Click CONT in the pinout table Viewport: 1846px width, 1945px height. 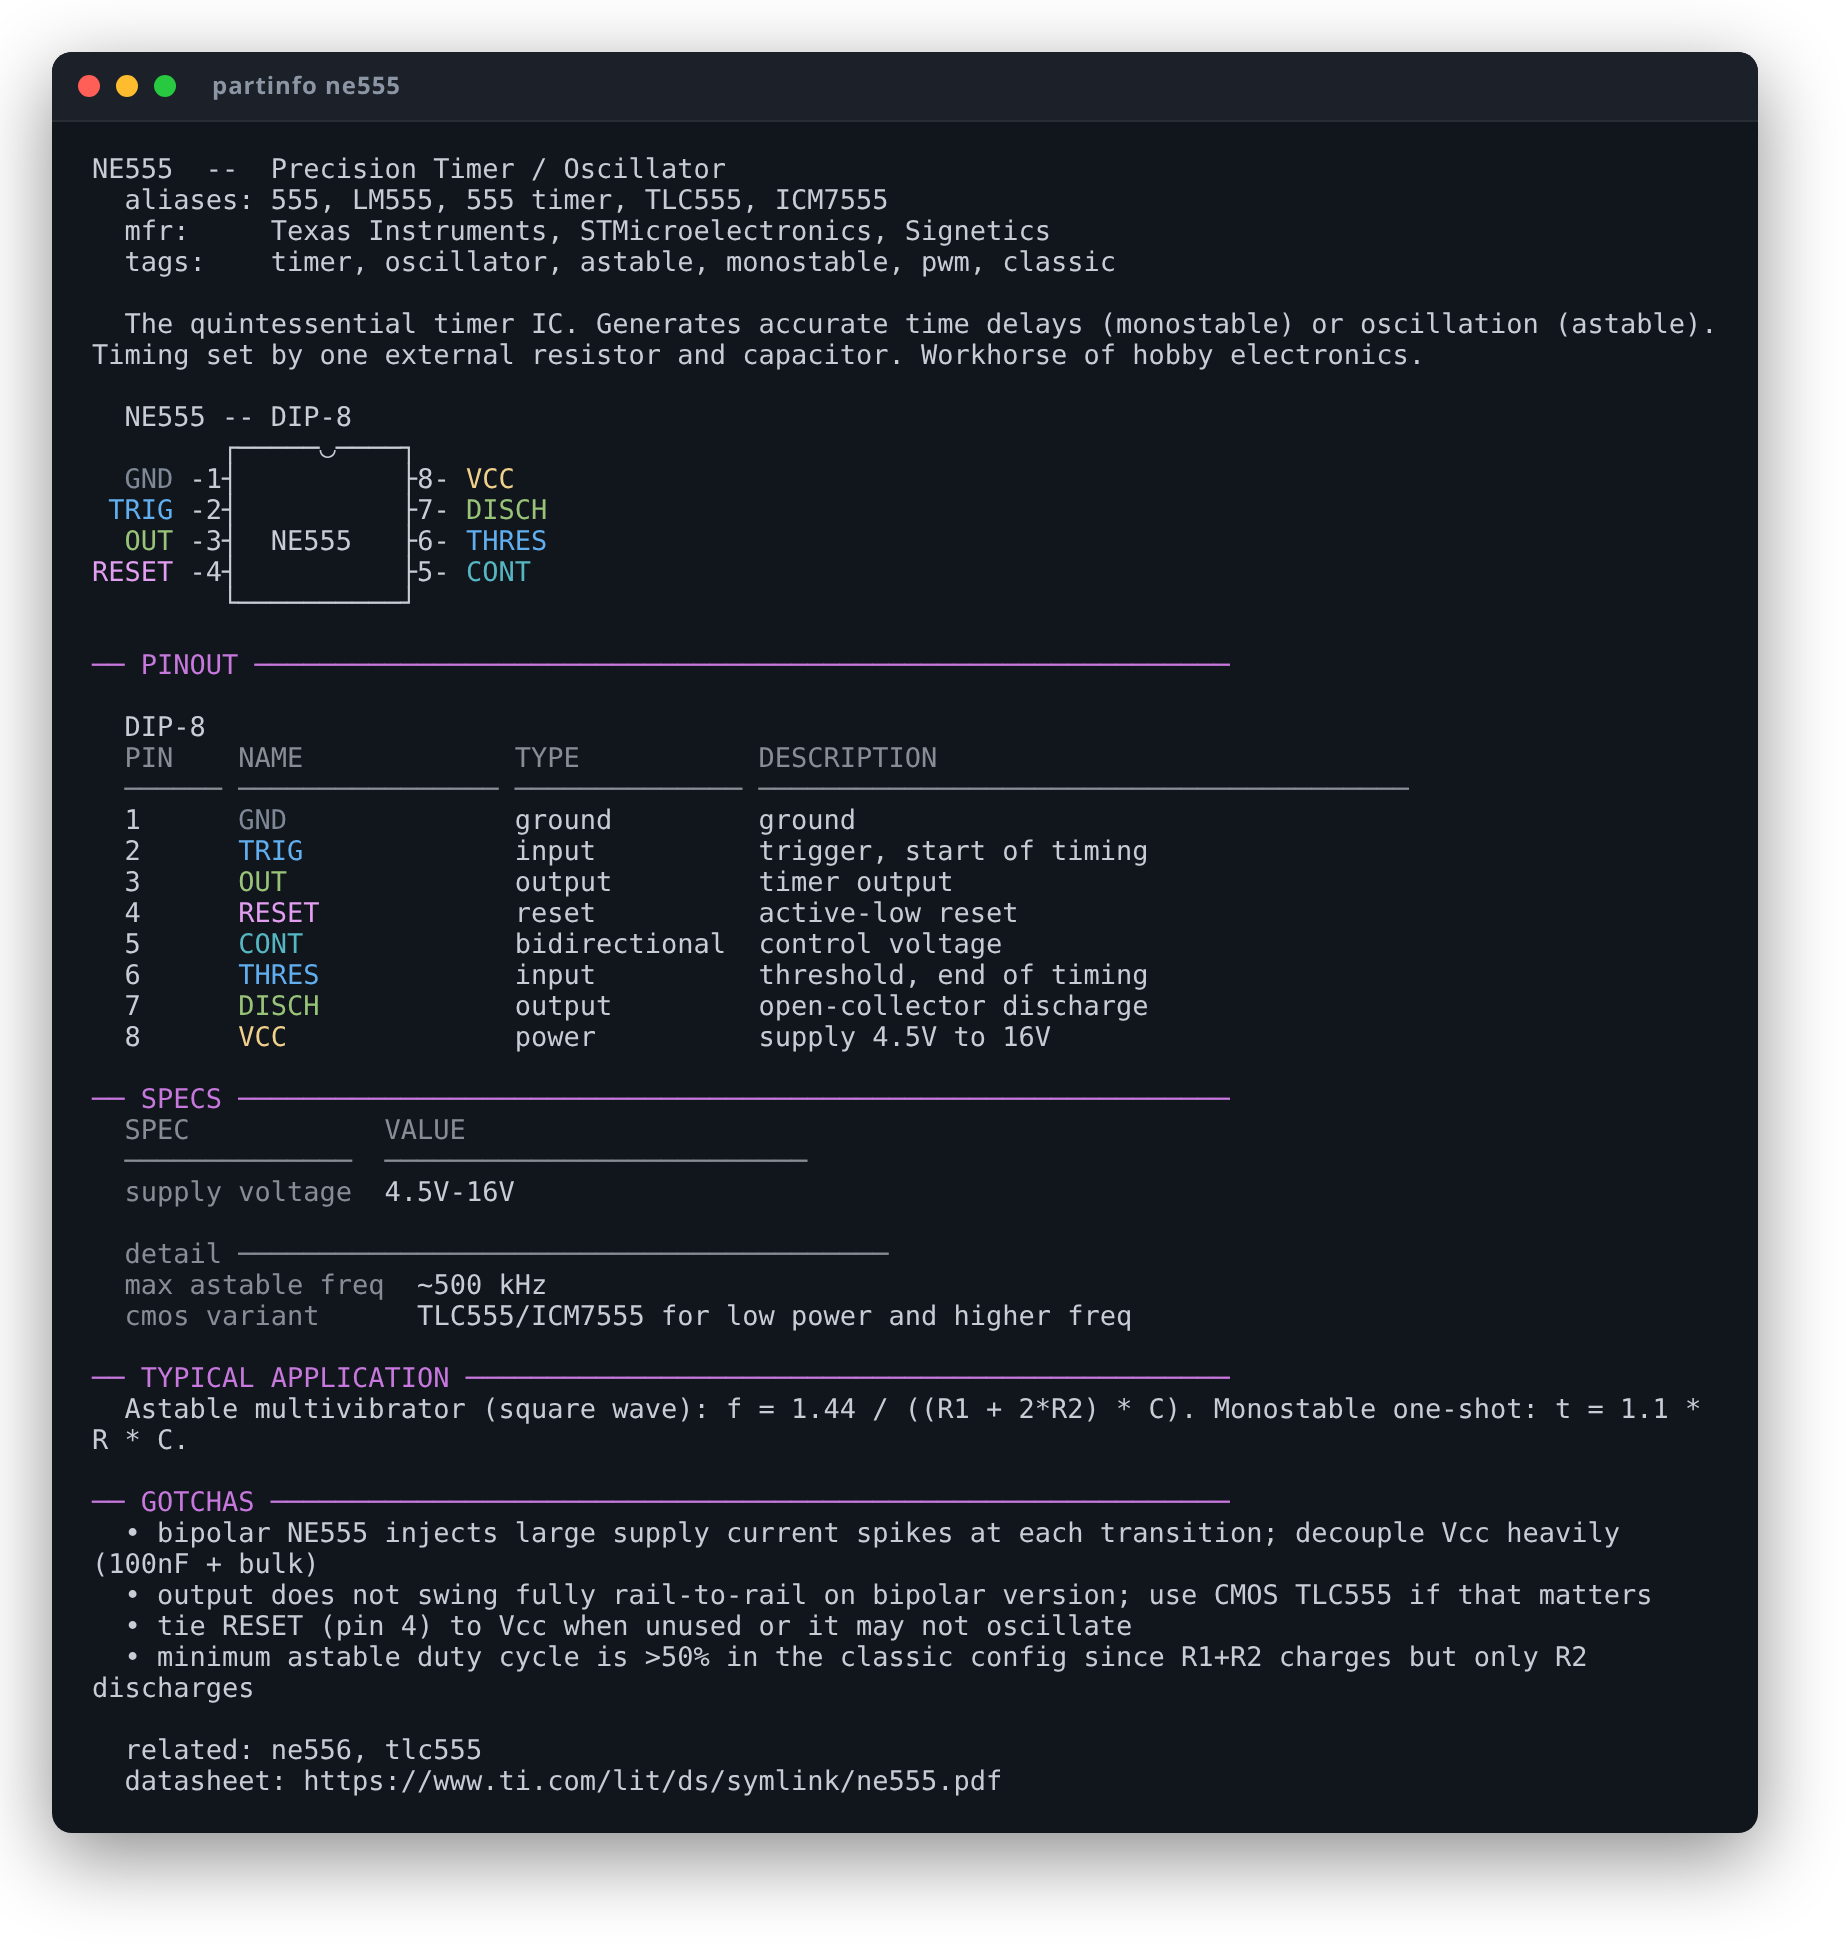270,944
